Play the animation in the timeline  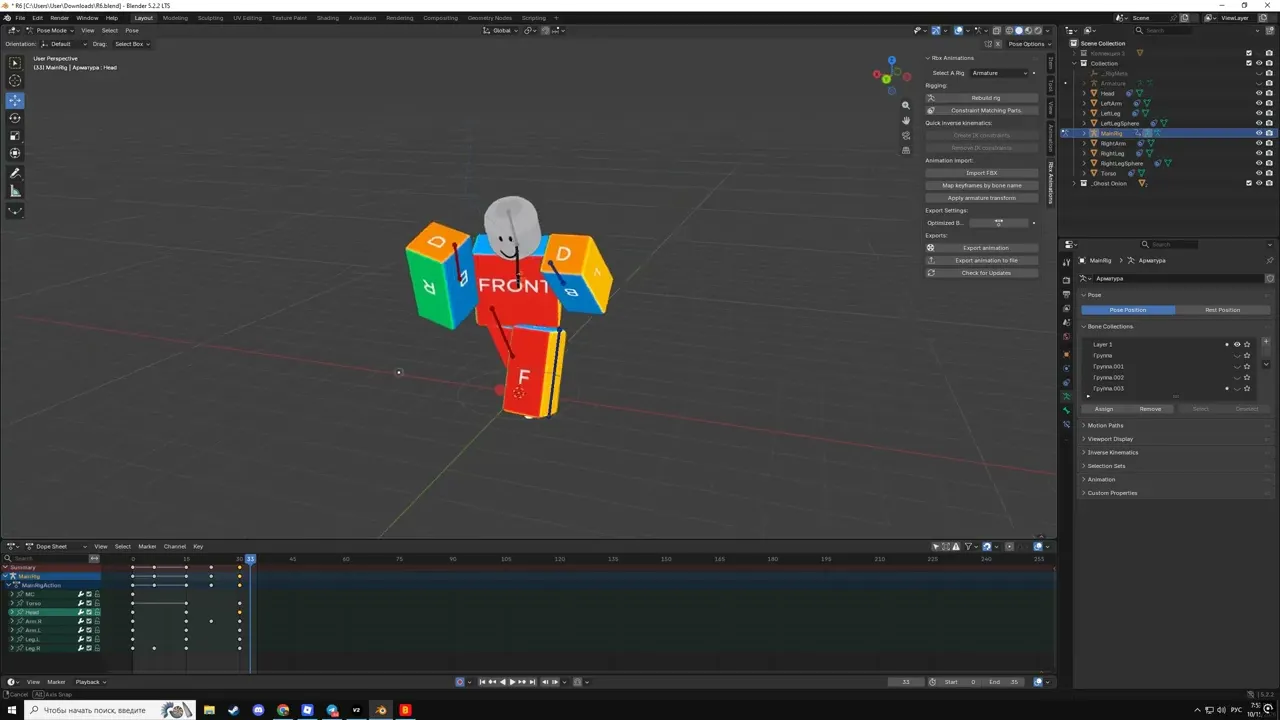(x=513, y=682)
